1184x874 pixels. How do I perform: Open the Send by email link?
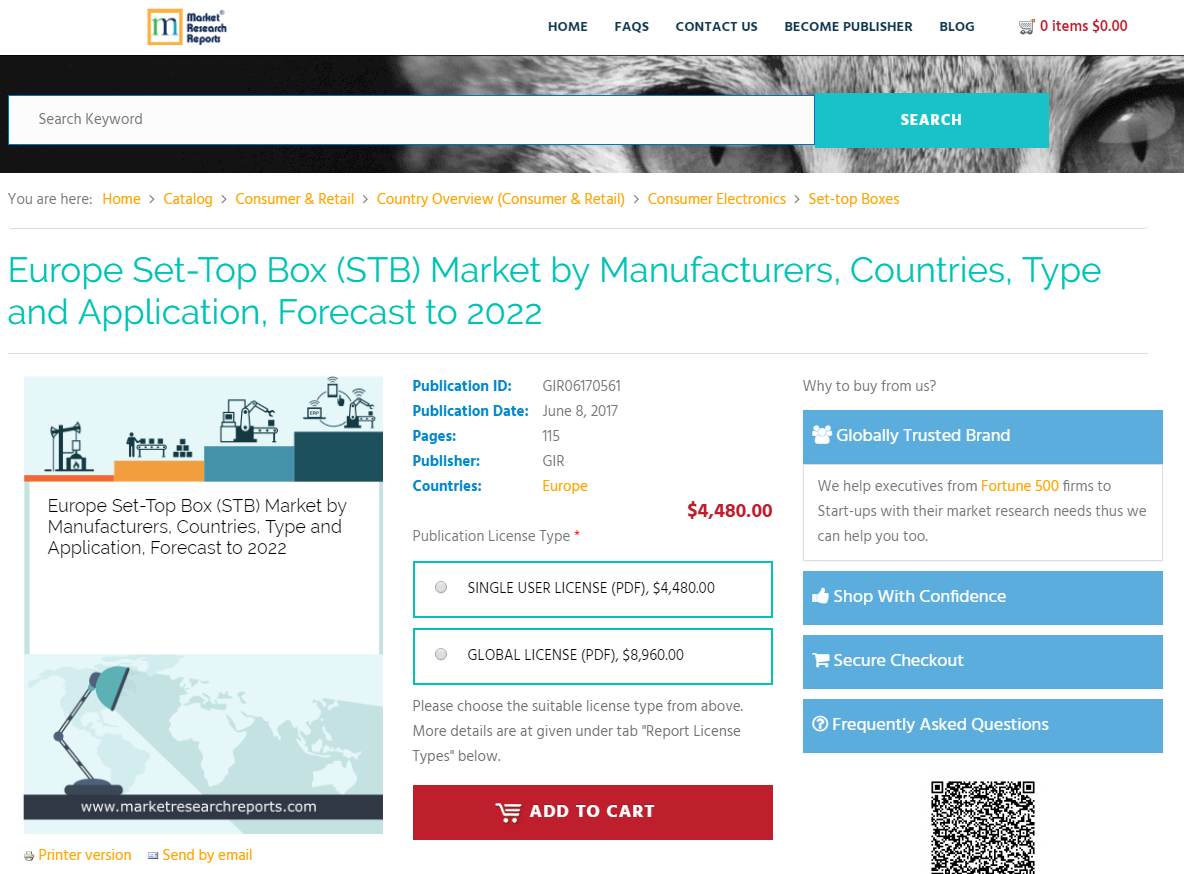207,855
